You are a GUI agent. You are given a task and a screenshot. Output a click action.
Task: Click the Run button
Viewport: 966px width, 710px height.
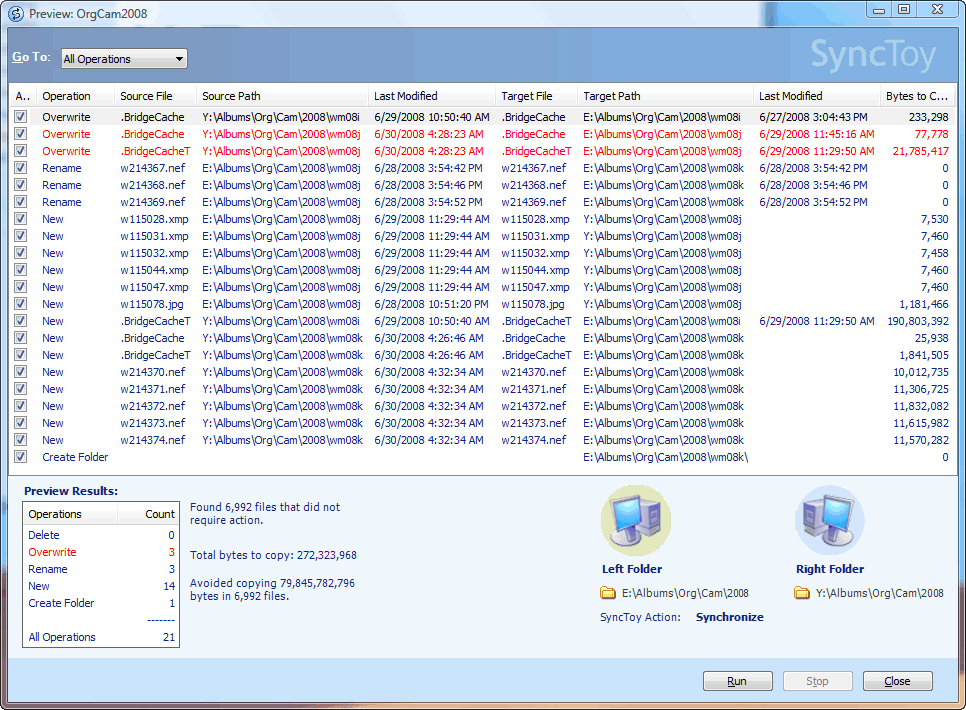click(x=737, y=681)
